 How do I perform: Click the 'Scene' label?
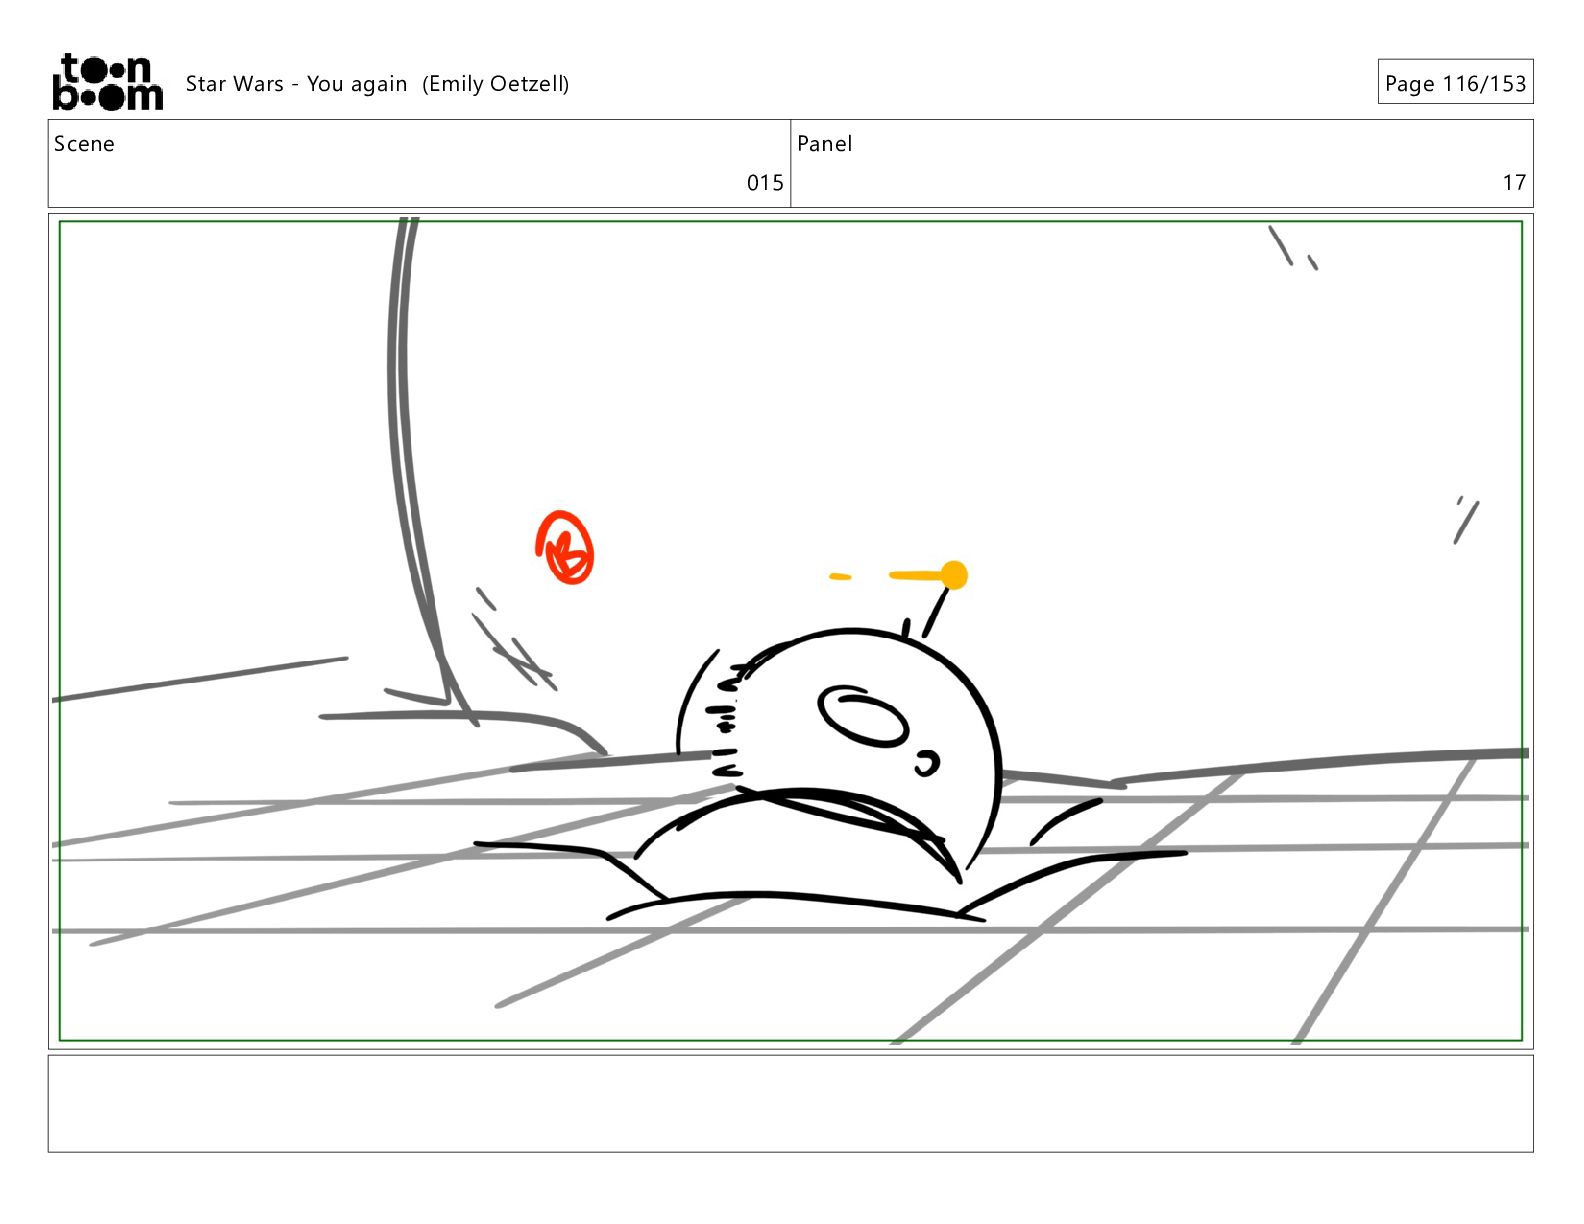tap(84, 144)
